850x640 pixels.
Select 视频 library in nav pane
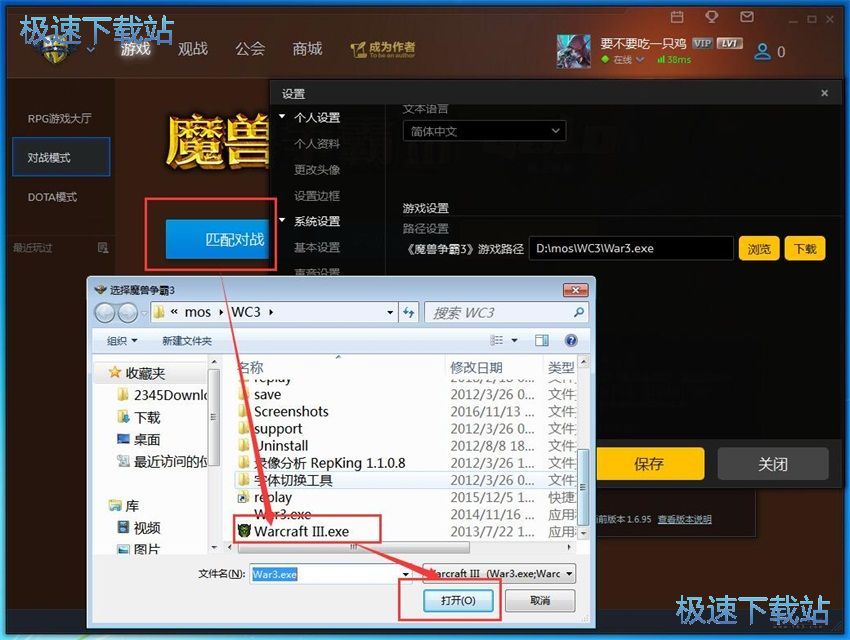pyautogui.click(x=139, y=527)
